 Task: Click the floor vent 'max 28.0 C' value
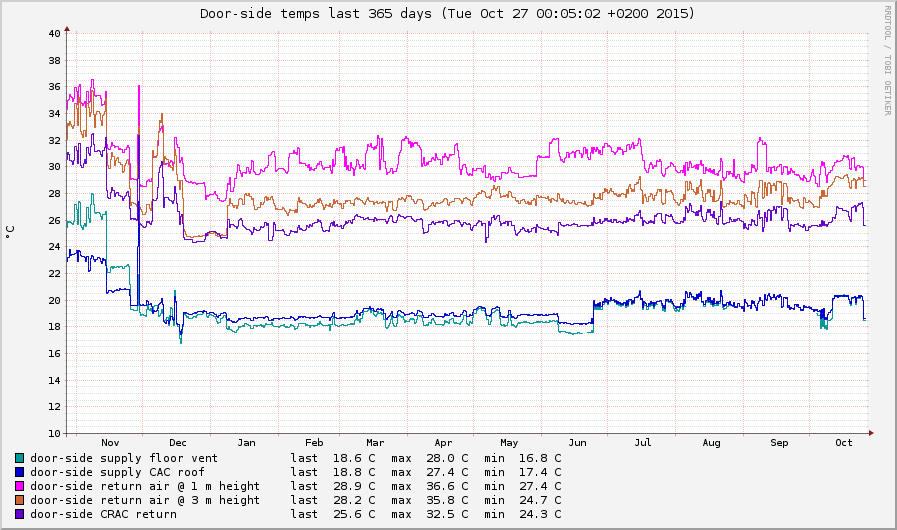[x=430, y=458]
